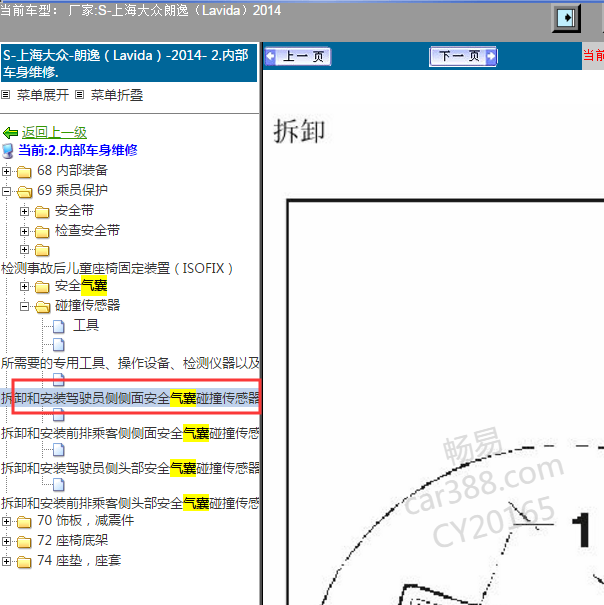Image resolution: width=604 pixels, height=605 pixels.
Task: Click the 68 内部装备 folder icon
Action: tap(24, 172)
